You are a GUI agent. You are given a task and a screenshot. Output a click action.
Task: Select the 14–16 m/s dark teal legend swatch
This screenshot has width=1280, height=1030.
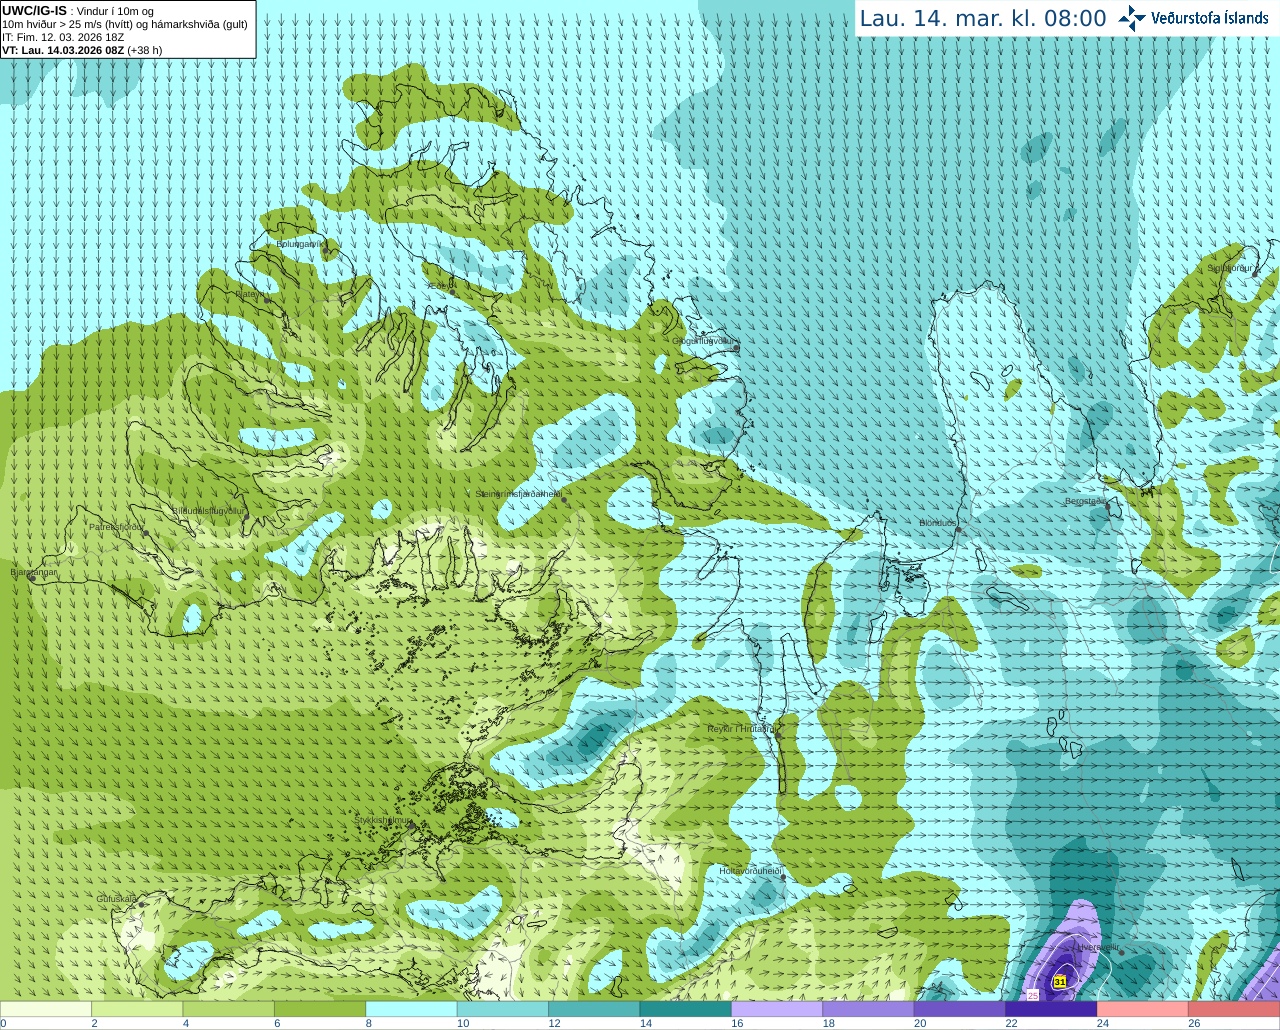point(686,1009)
